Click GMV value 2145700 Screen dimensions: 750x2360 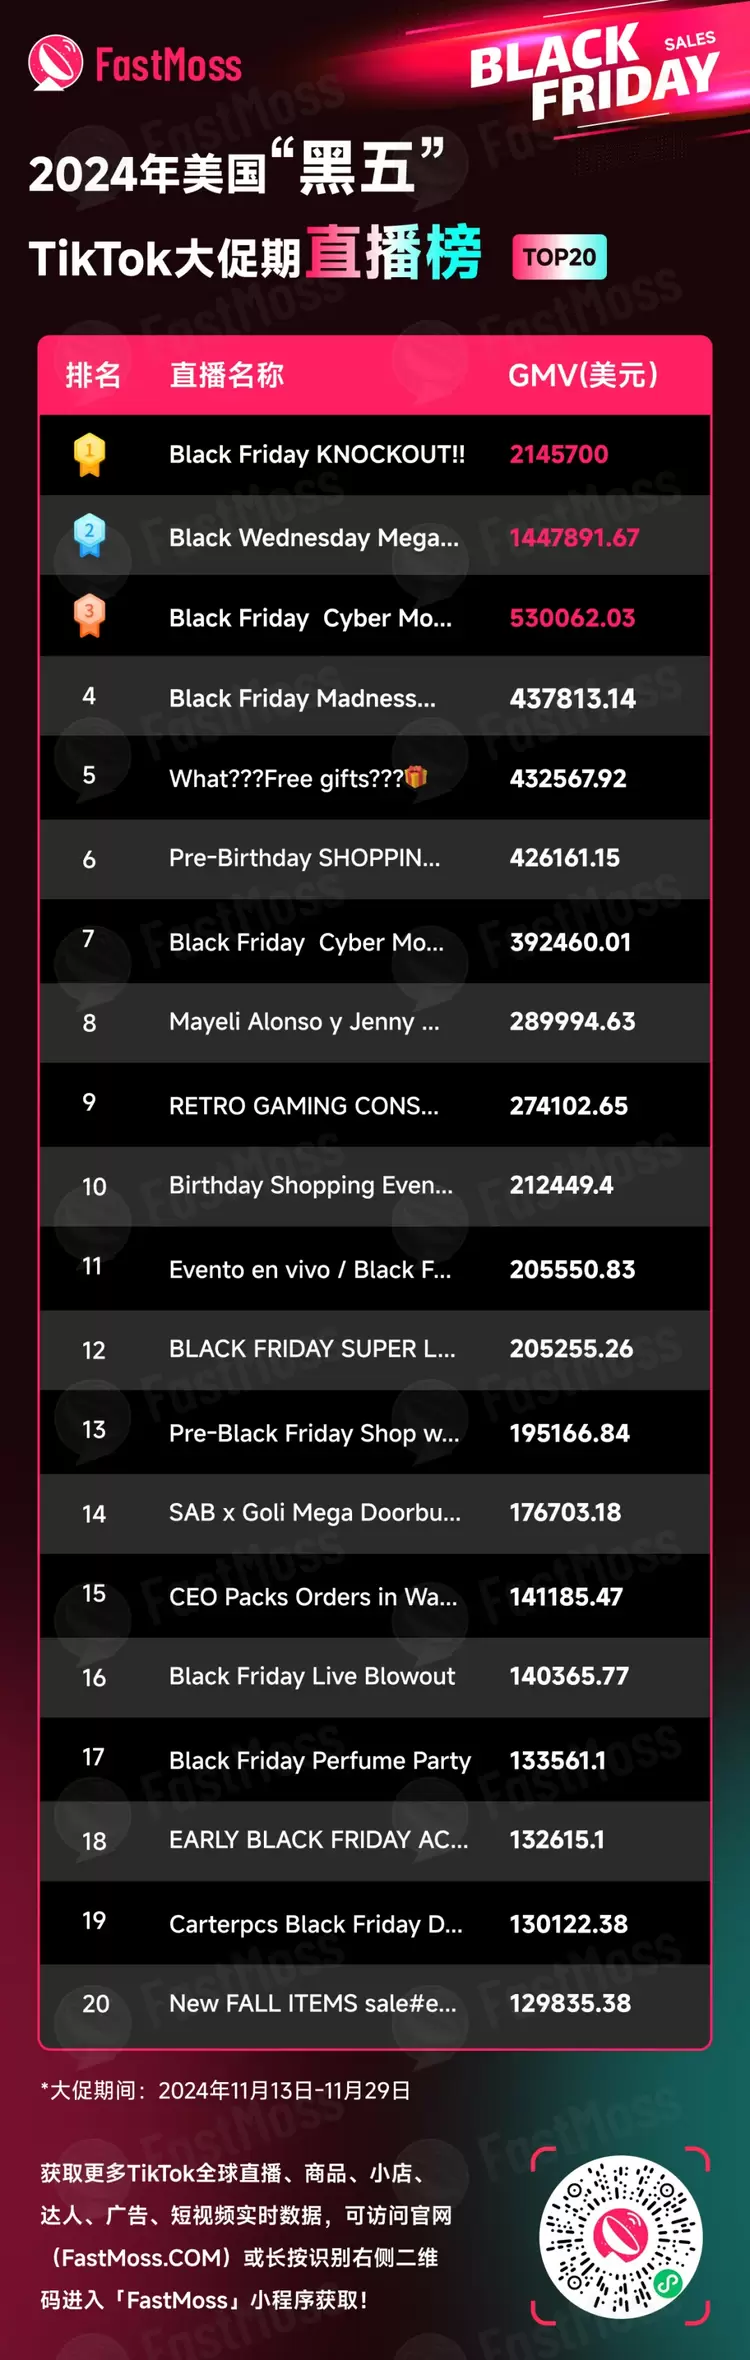tap(558, 455)
